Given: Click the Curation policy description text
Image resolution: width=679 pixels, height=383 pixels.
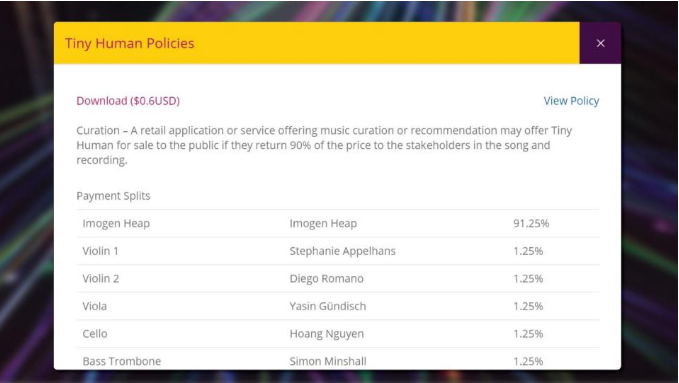Looking at the screenshot, I should (324, 145).
